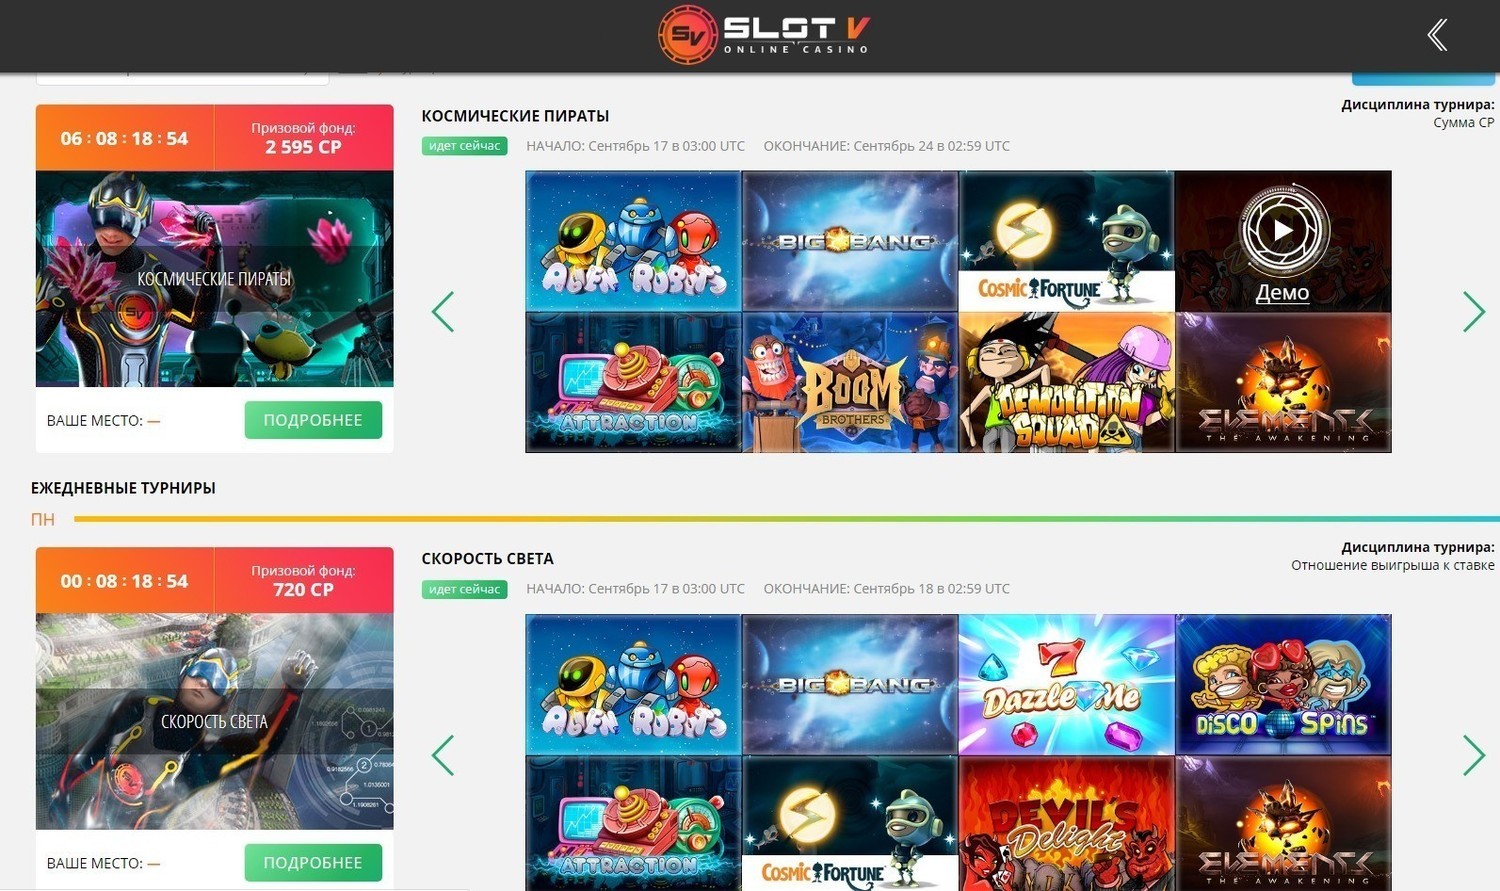The height and width of the screenshot is (891, 1500).
Task: Launch the Disco Spins slot thumbnail
Action: tap(1283, 684)
